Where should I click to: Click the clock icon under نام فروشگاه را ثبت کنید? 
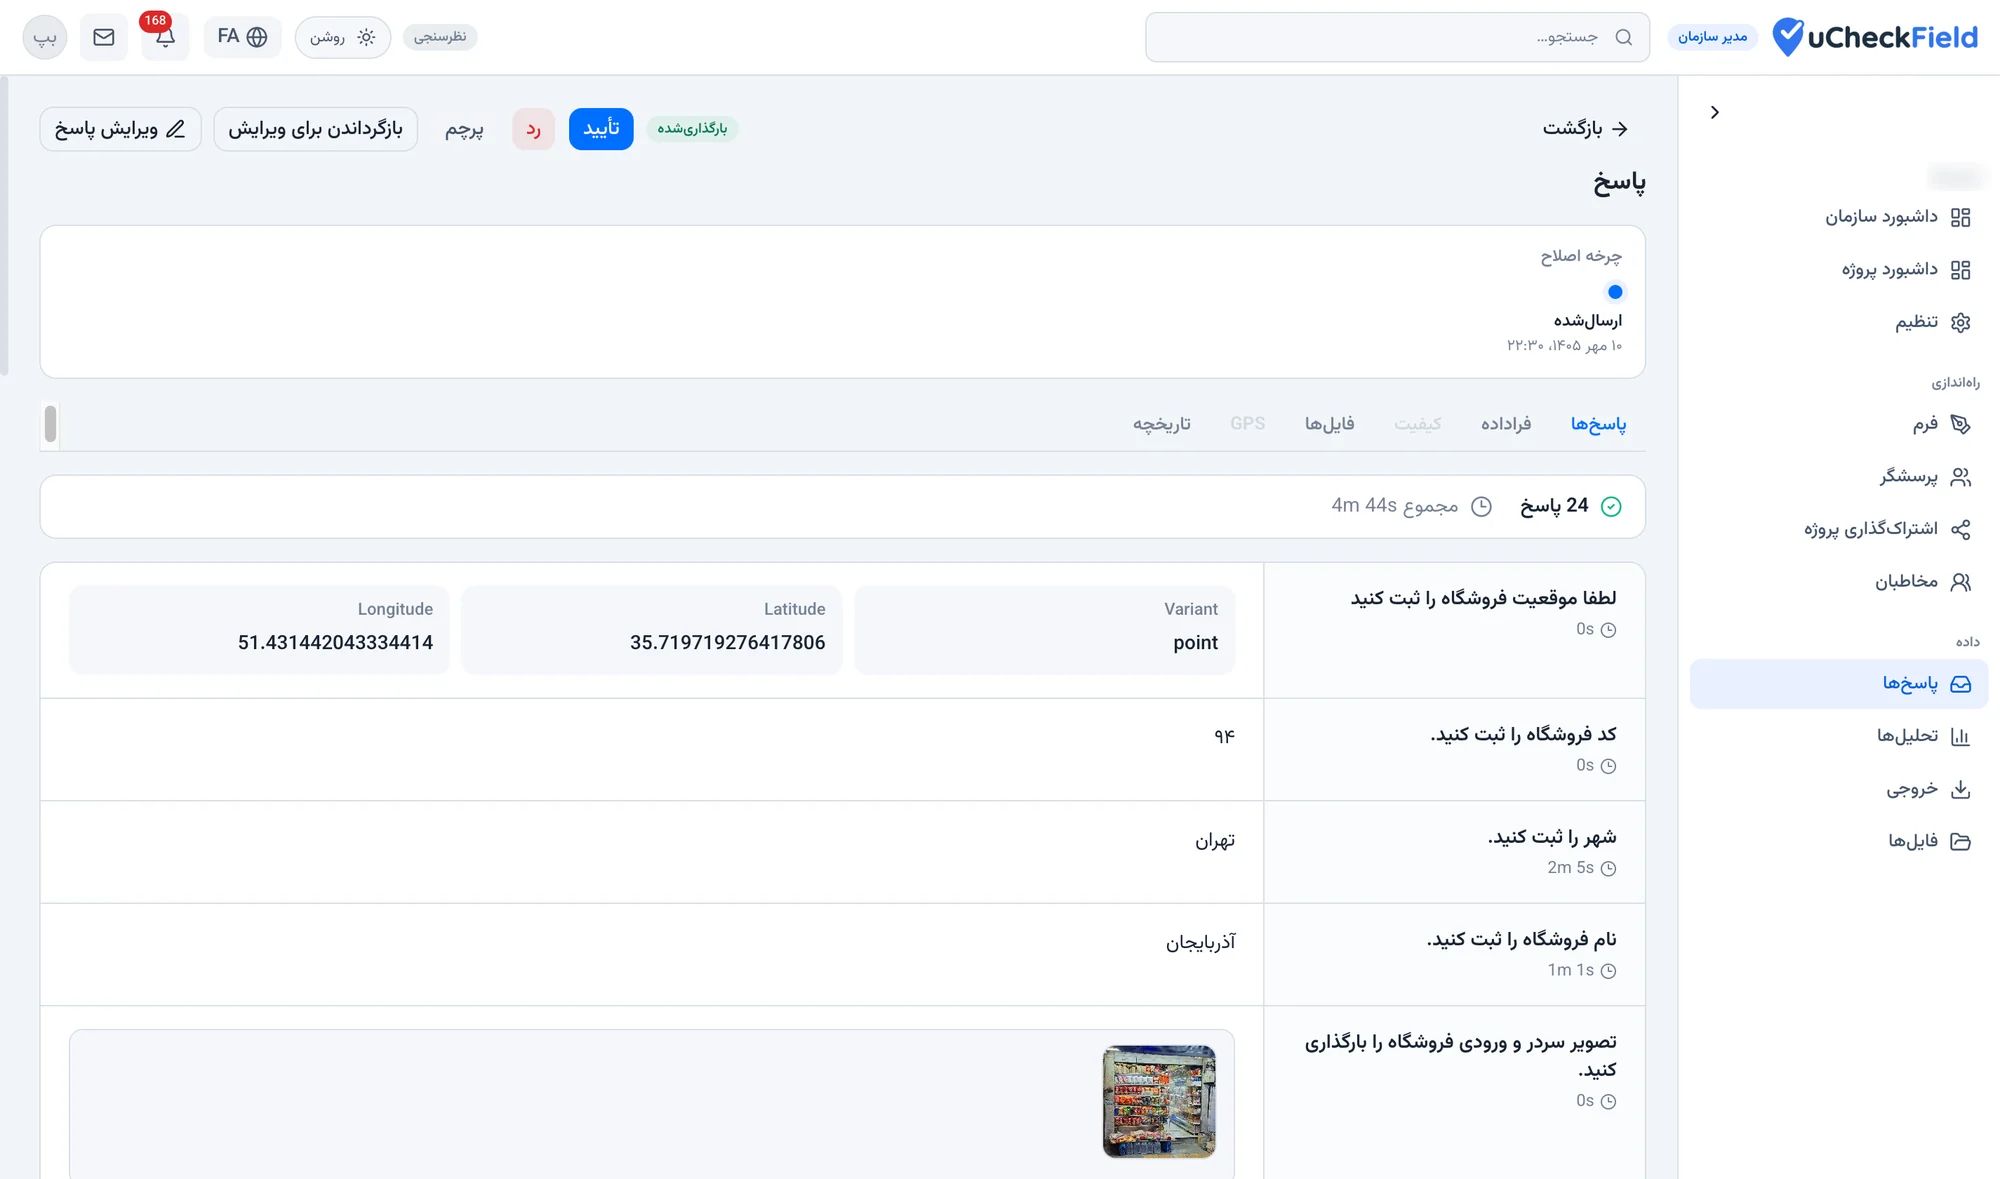click(1608, 971)
